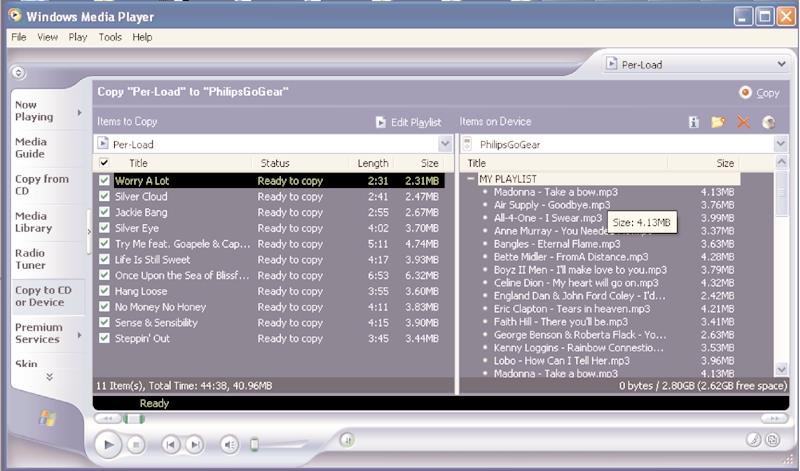Click the disc format icon in device toolbar
Image resolution: width=800 pixels, height=471 pixels.
coord(769,122)
